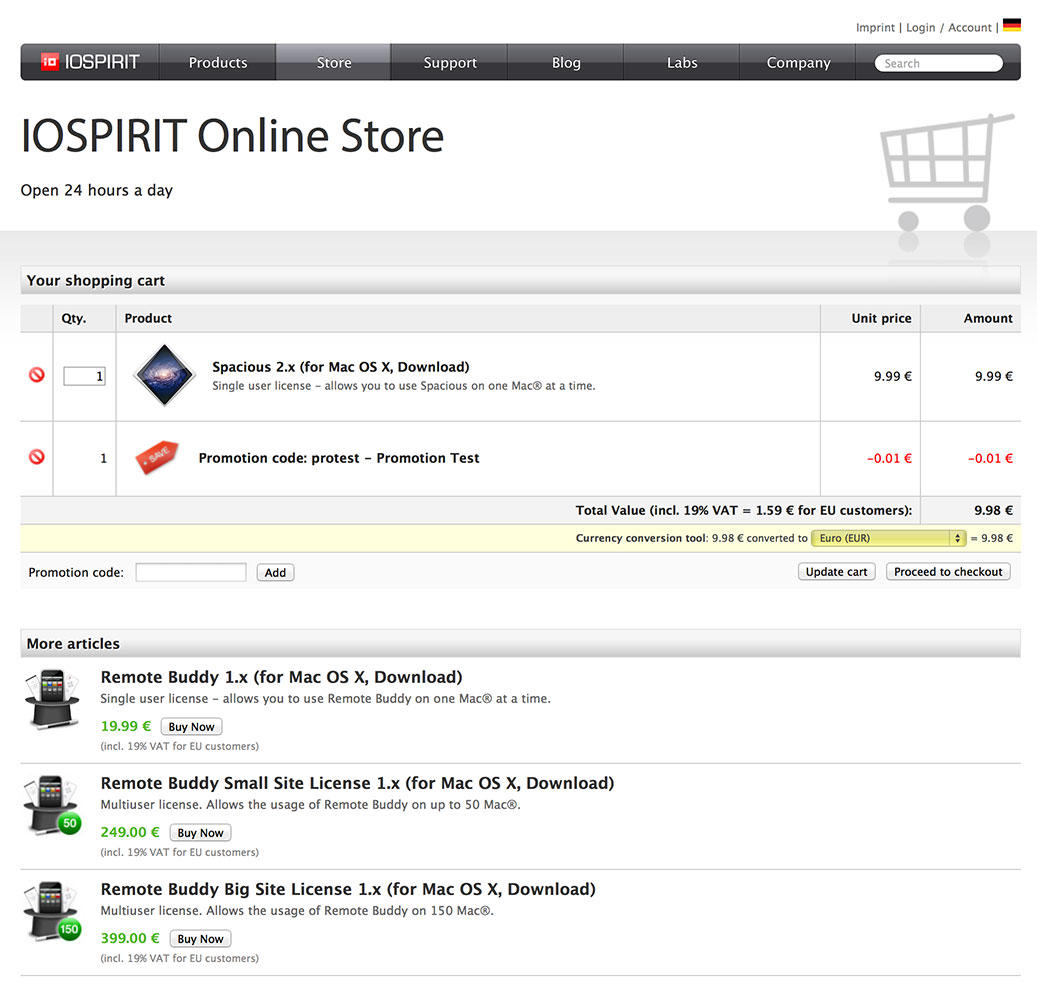Focus the Search field in navigation bar
Viewport: 1037px width, 994px height.
938,63
